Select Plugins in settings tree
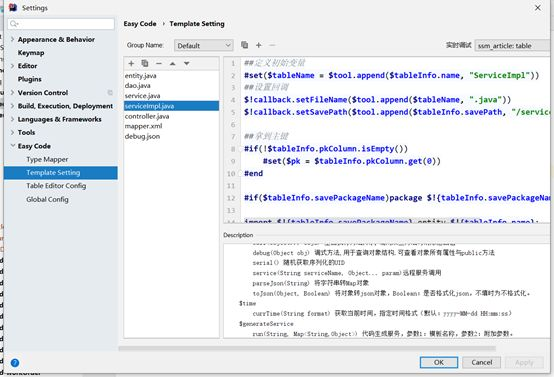 30,79
